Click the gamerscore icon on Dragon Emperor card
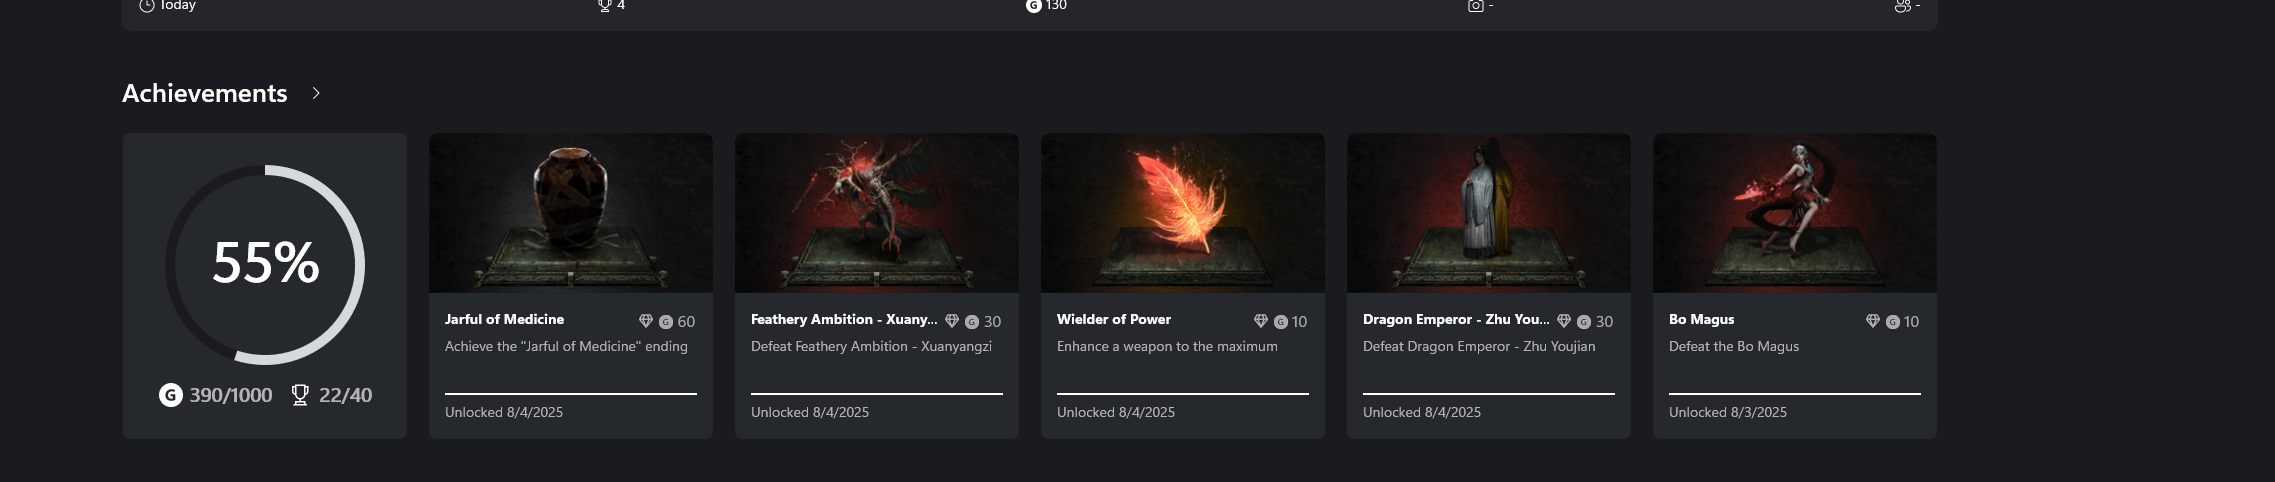Viewport: 2275px width, 482px height. (1584, 322)
